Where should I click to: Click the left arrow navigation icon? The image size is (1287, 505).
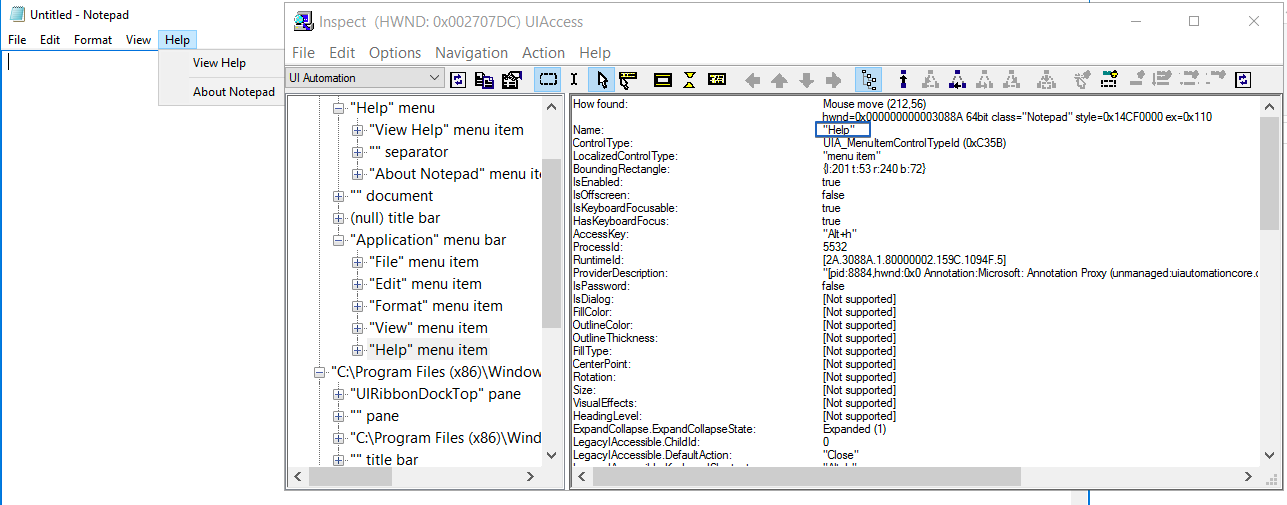click(x=753, y=78)
